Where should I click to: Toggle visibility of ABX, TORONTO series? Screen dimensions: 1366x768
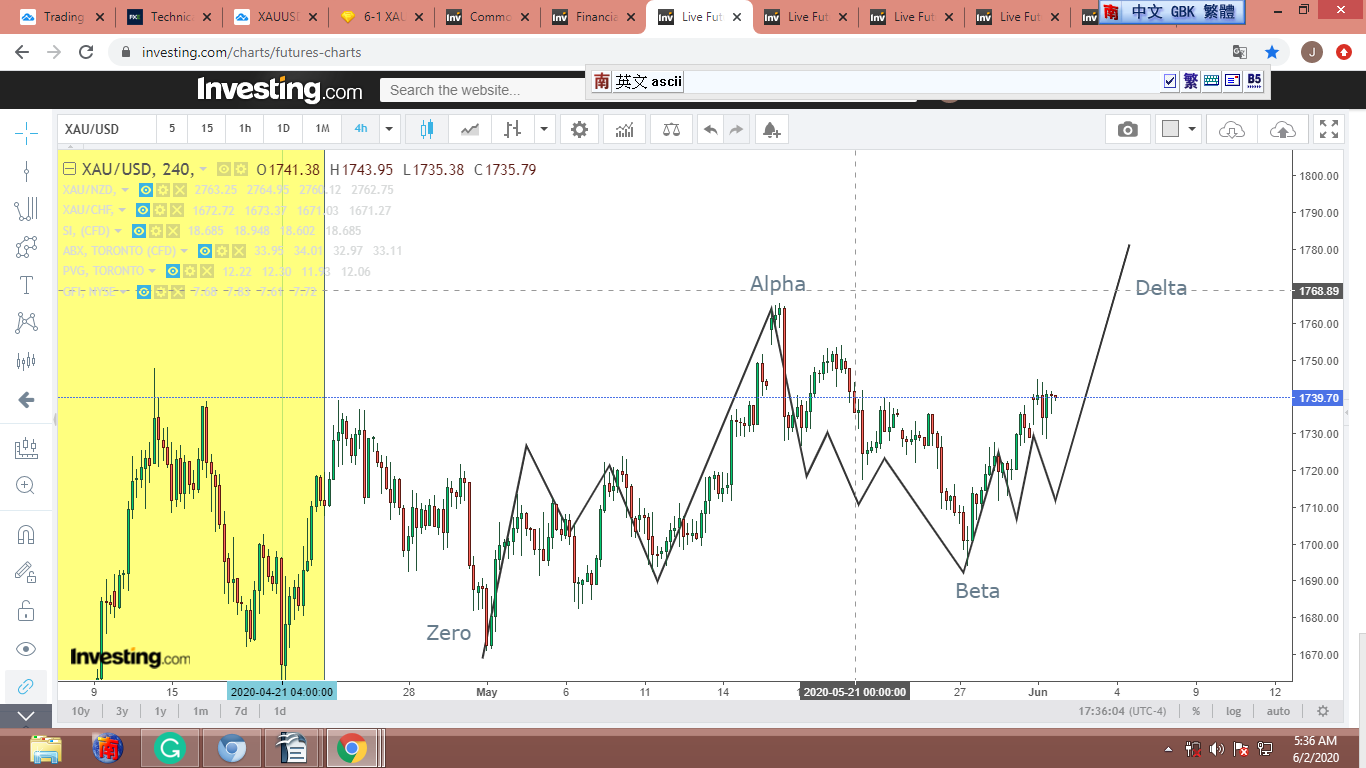[x=205, y=251]
